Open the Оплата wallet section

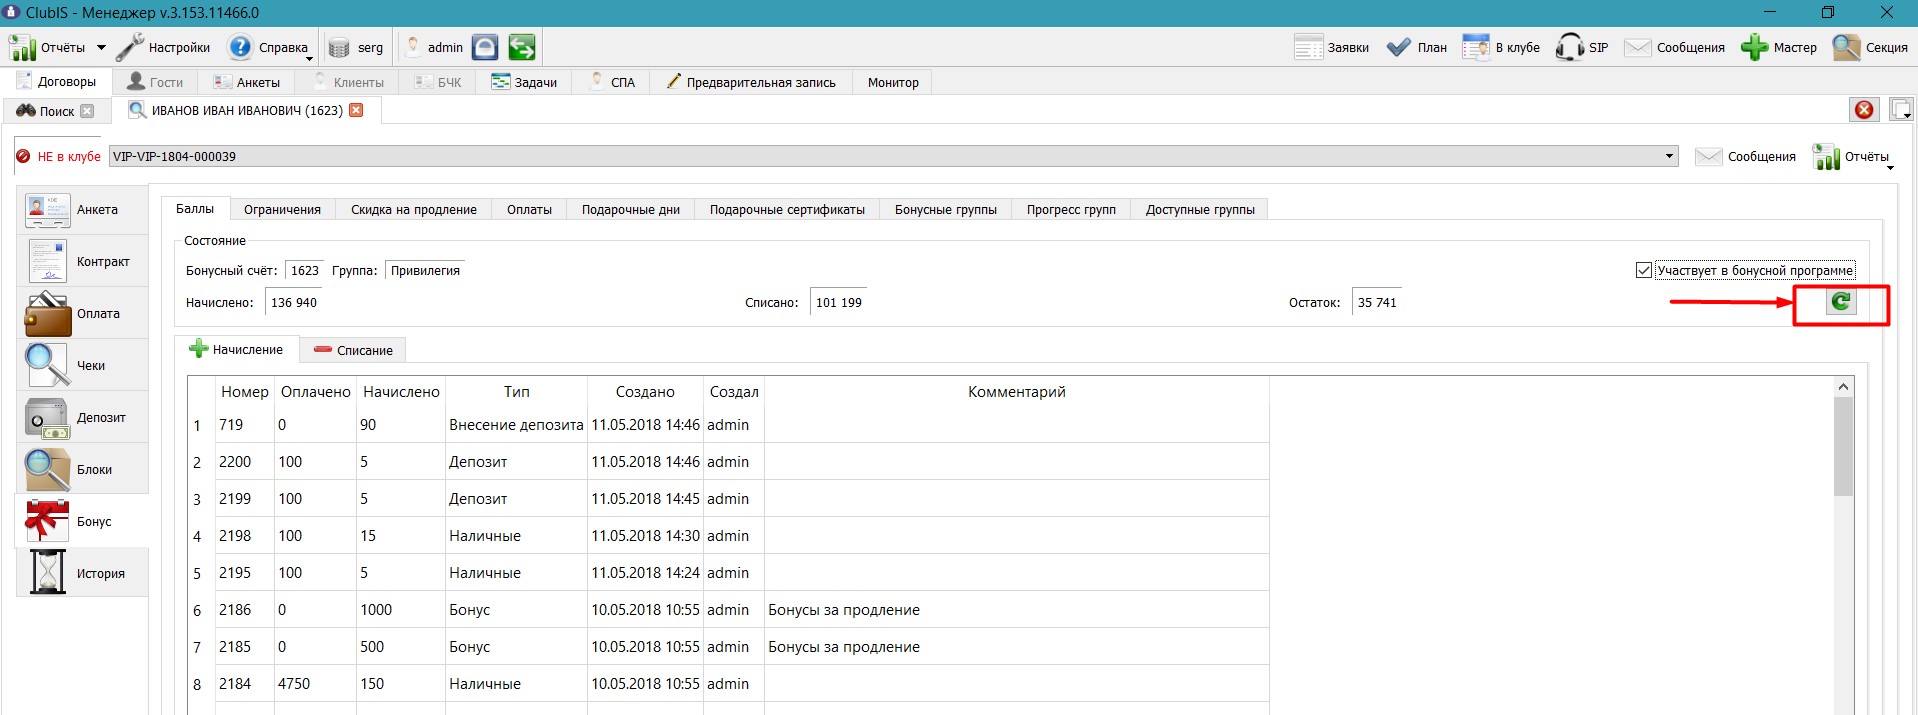coord(82,313)
